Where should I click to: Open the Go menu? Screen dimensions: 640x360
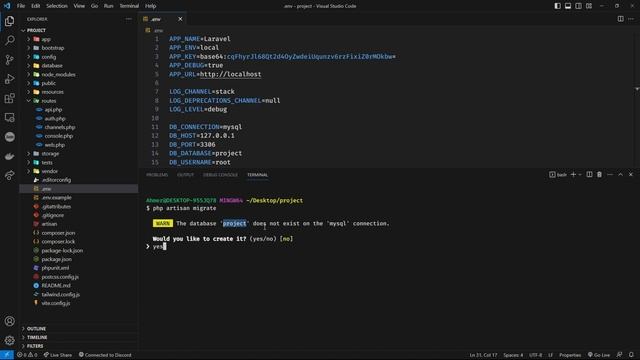pyautogui.click(x=94, y=6)
